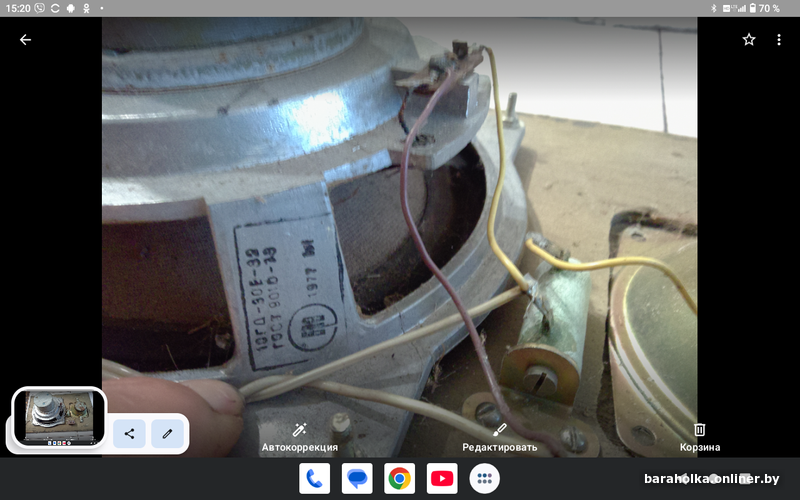Viewport: 800px width, 500px height.
Task: Tap the battery 70 % indicator
Action: click(764, 8)
